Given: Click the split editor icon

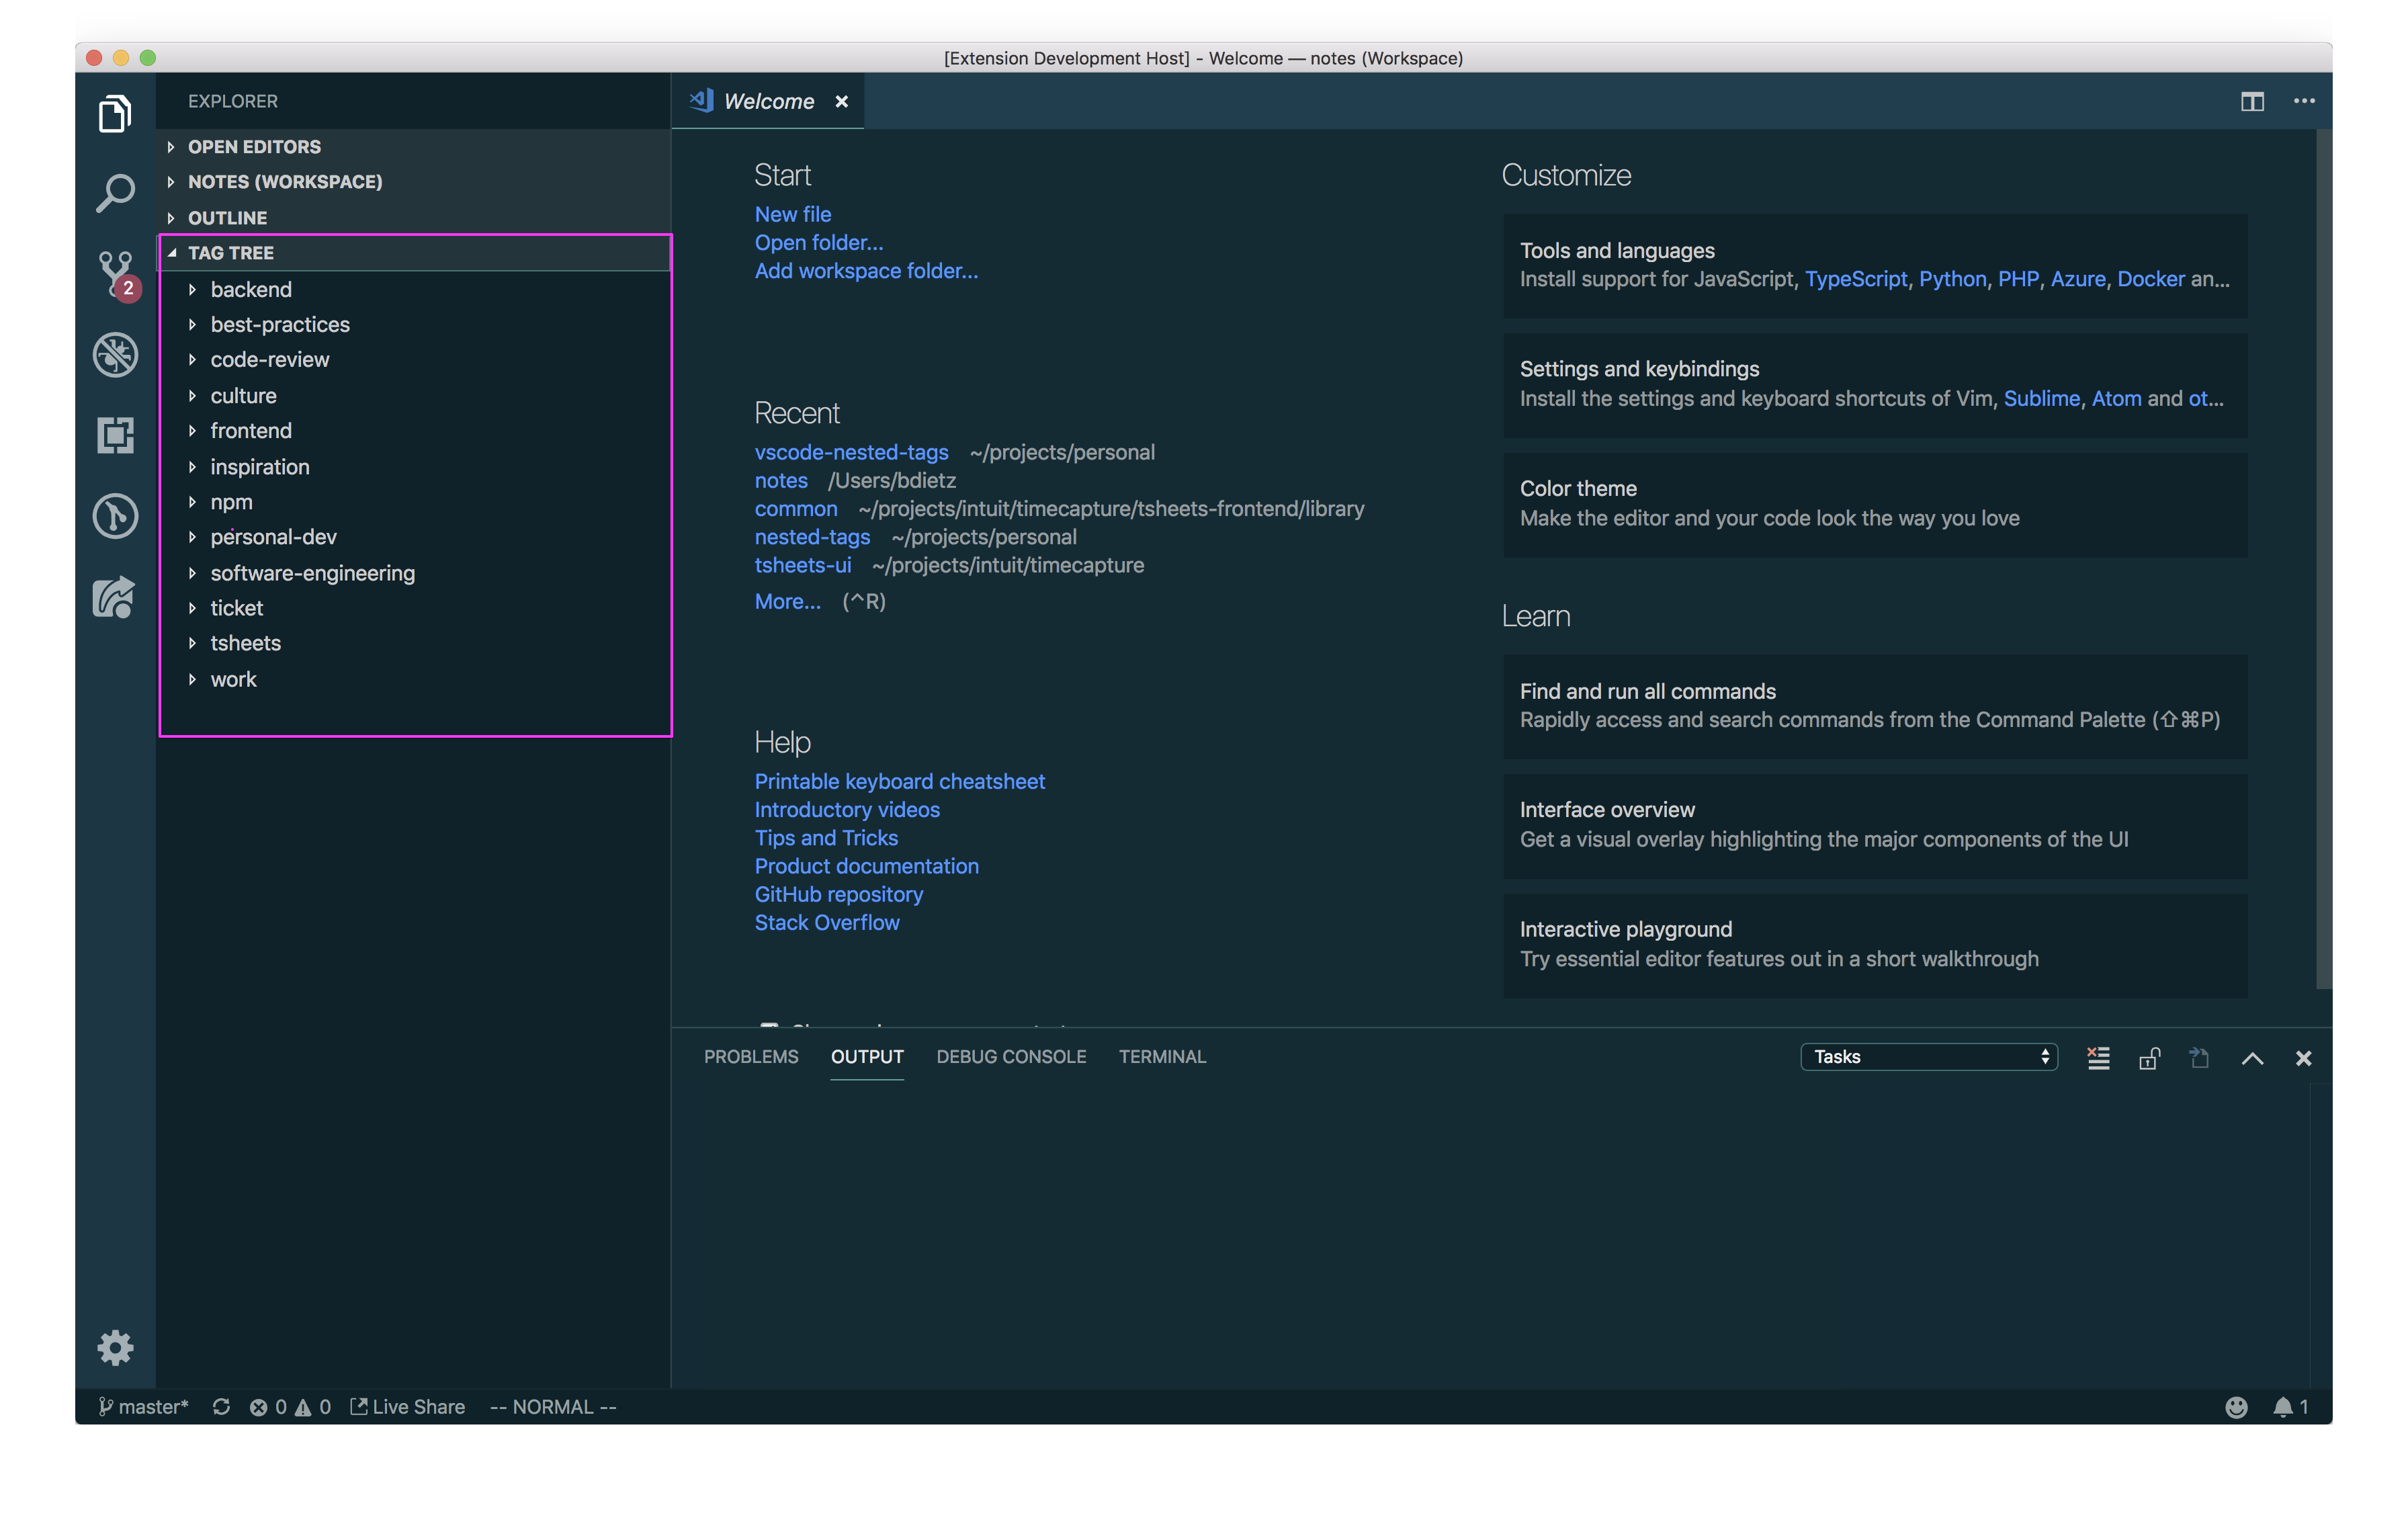Looking at the screenshot, I should (2252, 101).
